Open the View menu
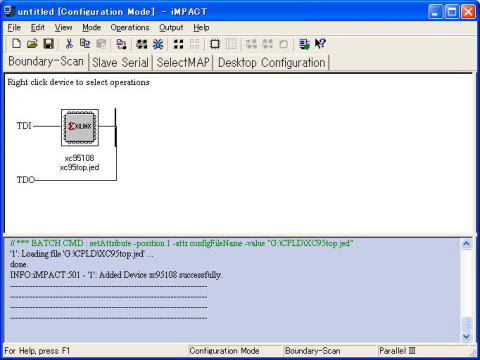480x360 pixels. pyautogui.click(x=63, y=28)
